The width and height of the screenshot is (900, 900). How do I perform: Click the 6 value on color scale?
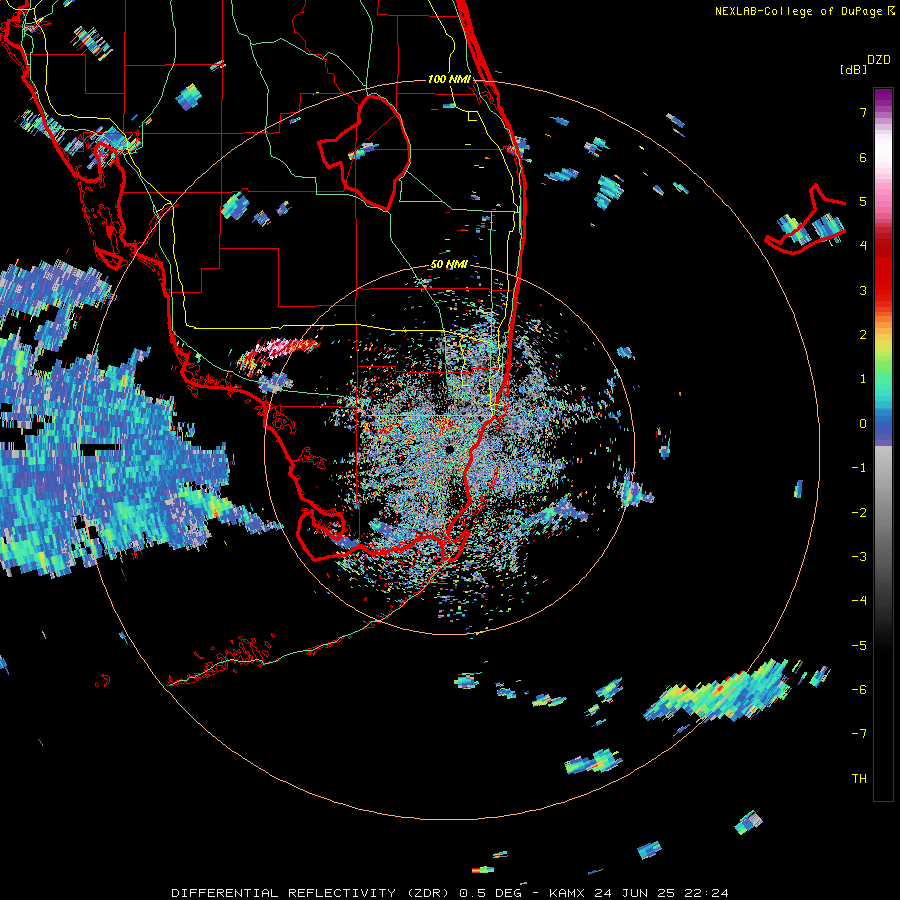pos(863,157)
